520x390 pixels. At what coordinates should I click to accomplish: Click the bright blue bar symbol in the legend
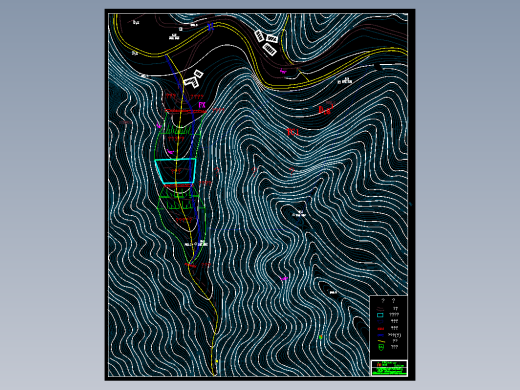coord(380,335)
